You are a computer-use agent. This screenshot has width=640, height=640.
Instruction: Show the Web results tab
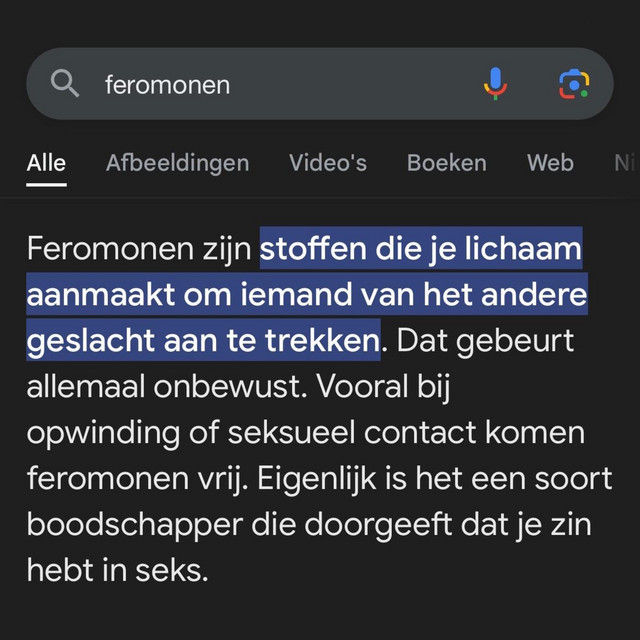[x=550, y=163]
